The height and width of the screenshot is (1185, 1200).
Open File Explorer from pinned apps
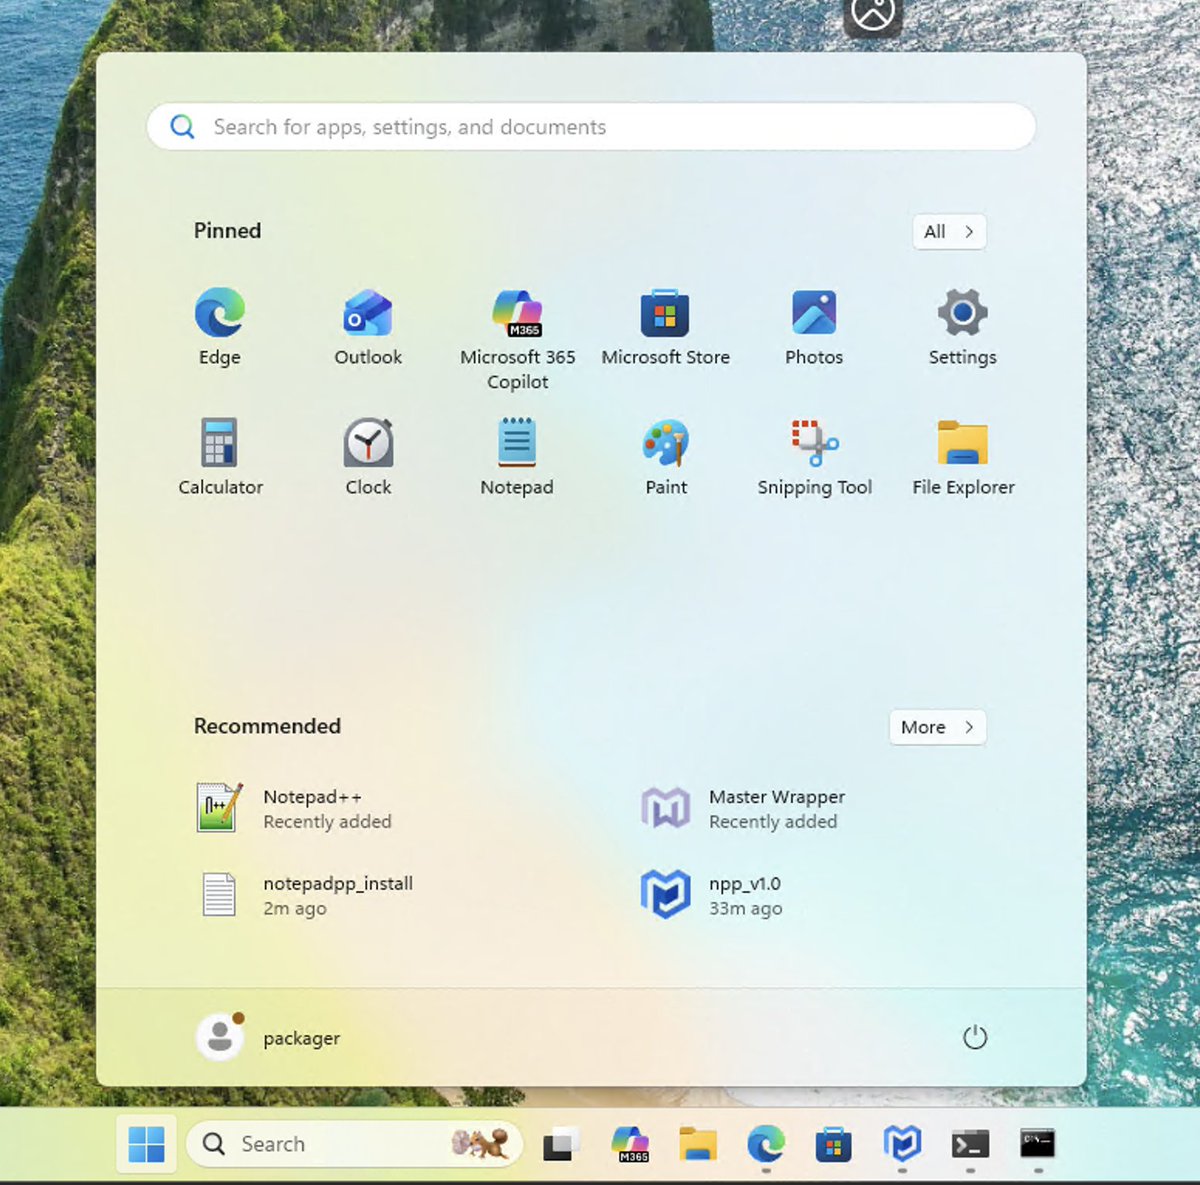coord(962,458)
